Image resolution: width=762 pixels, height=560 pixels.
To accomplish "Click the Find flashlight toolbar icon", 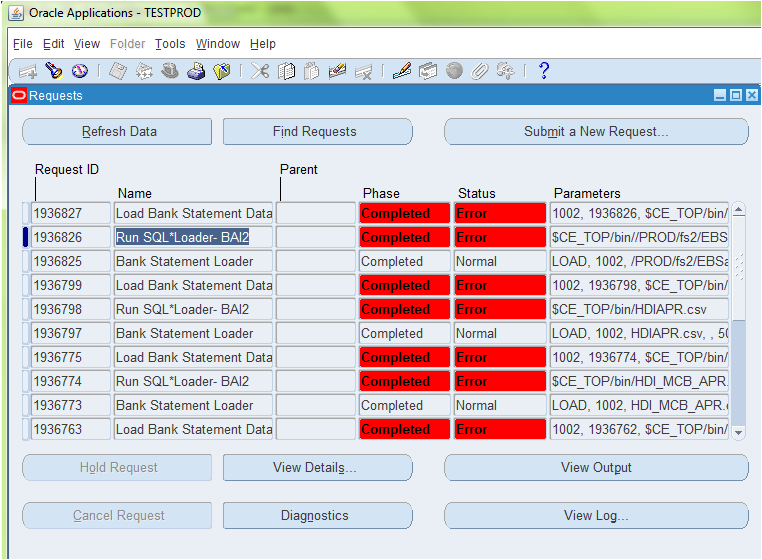I will (x=54, y=71).
